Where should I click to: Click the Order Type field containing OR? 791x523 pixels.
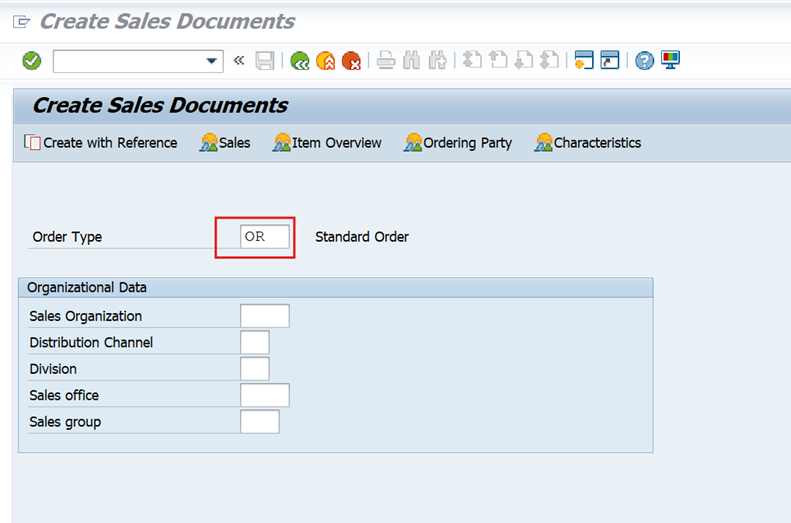[x=265, y=237]
